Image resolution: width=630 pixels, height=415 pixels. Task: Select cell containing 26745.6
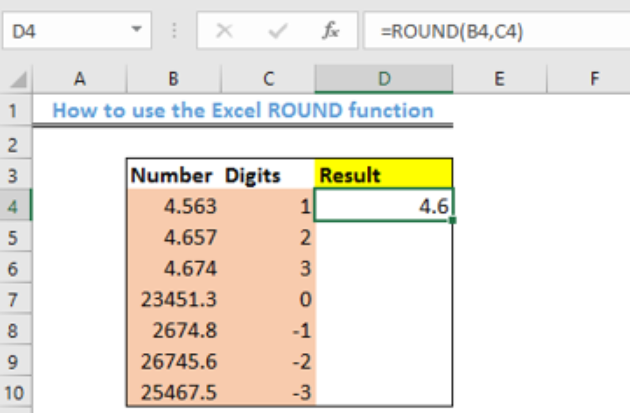coord(174,361)
